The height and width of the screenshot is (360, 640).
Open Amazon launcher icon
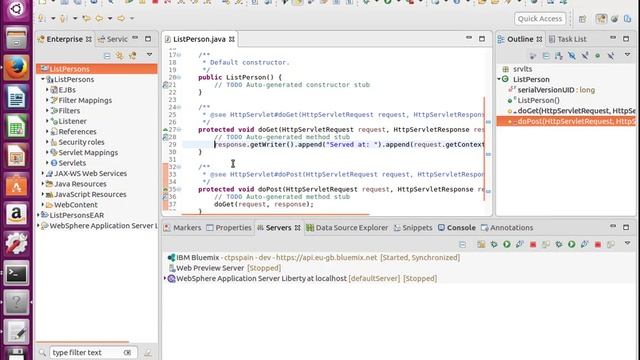point(16,215)
